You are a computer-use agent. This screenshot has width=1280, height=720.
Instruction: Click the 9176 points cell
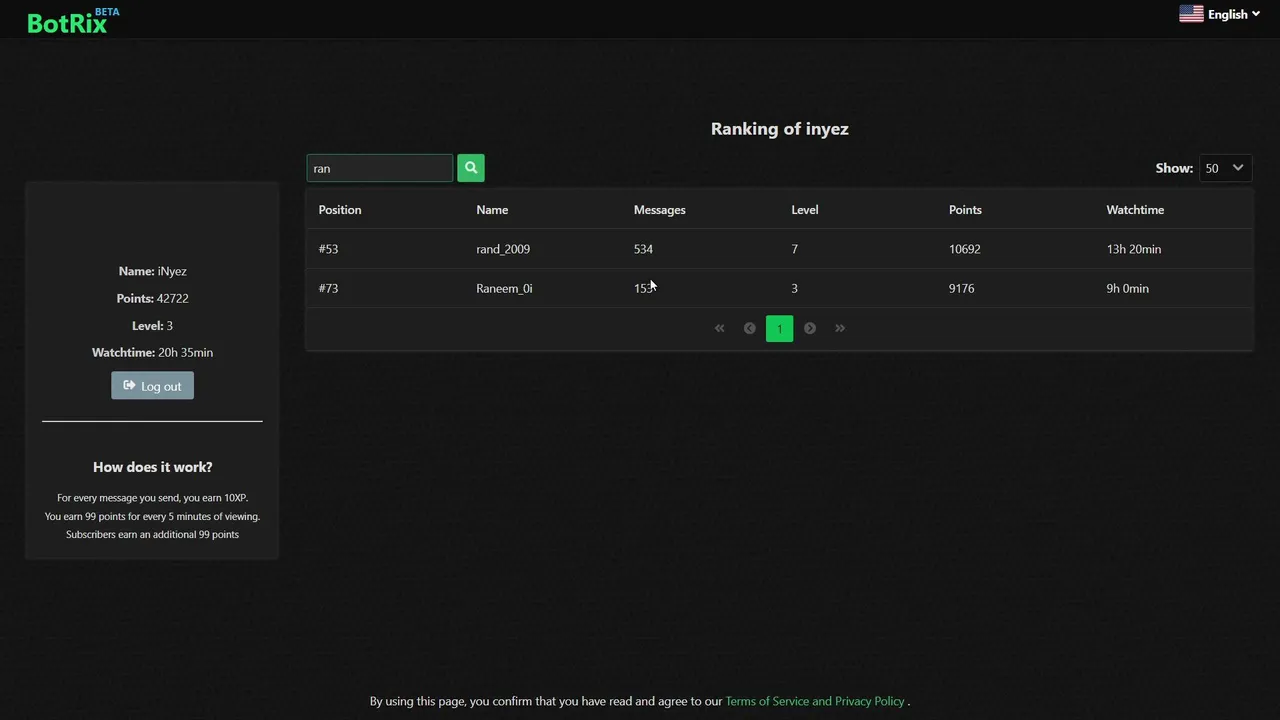click(x=962, y=288)
